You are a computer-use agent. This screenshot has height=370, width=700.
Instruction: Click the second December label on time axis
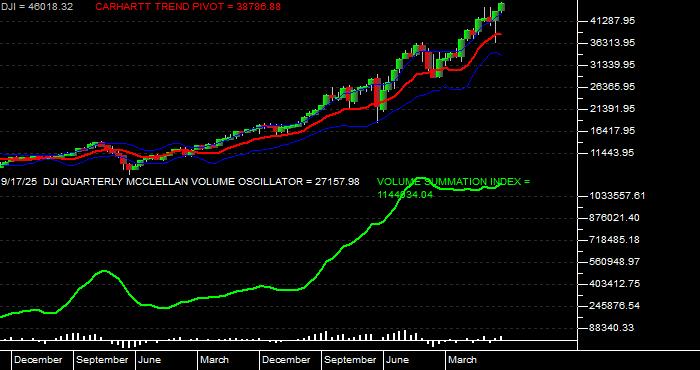click(286, 360)
